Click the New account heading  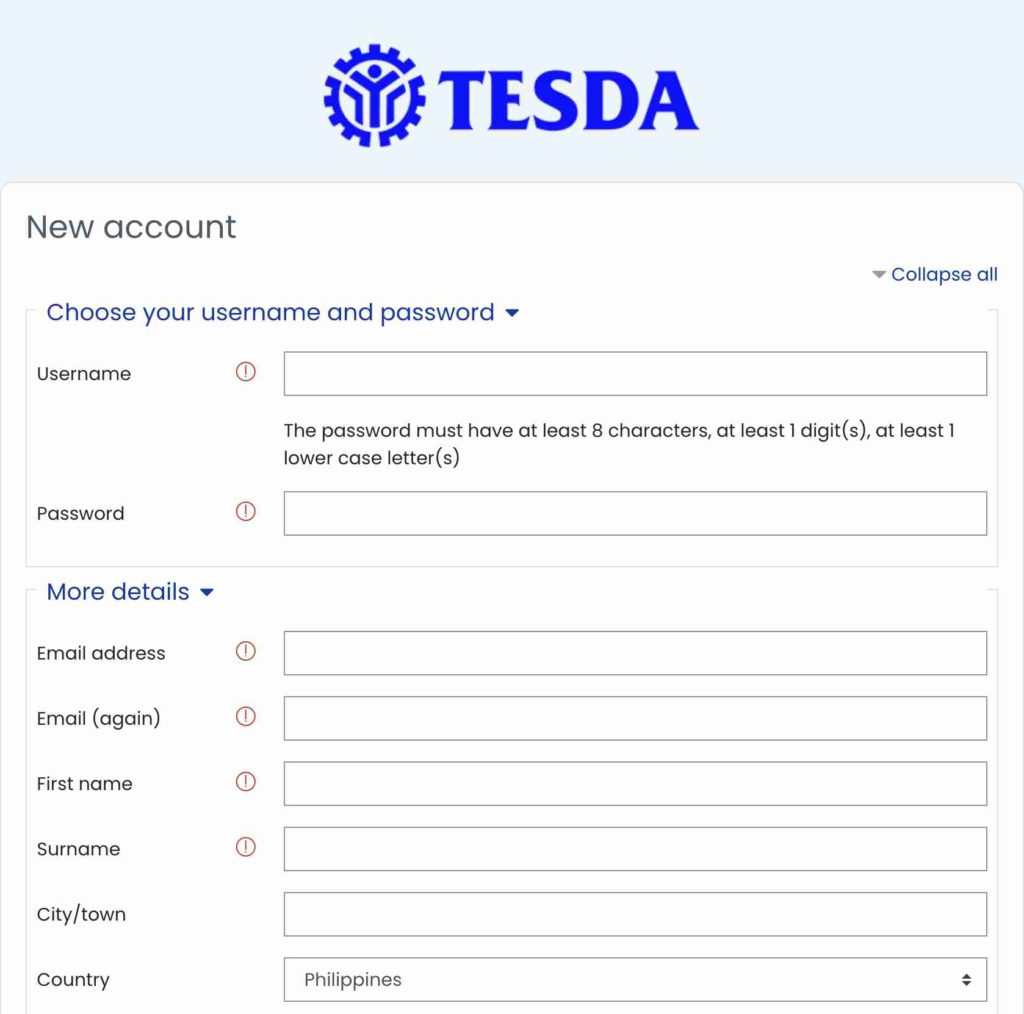click(130, 227)
